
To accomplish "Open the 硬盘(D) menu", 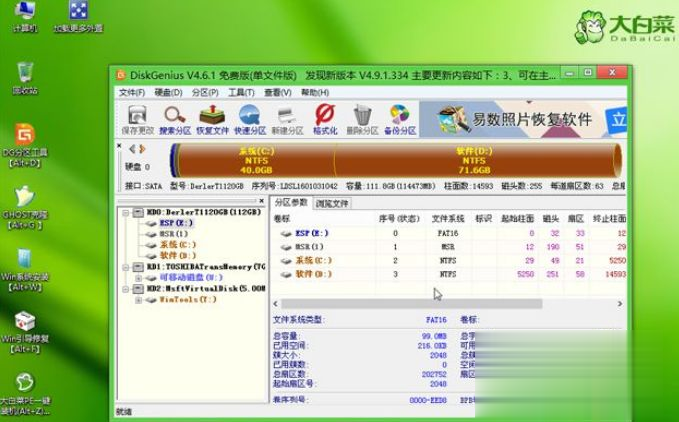I will pos(168,93).
